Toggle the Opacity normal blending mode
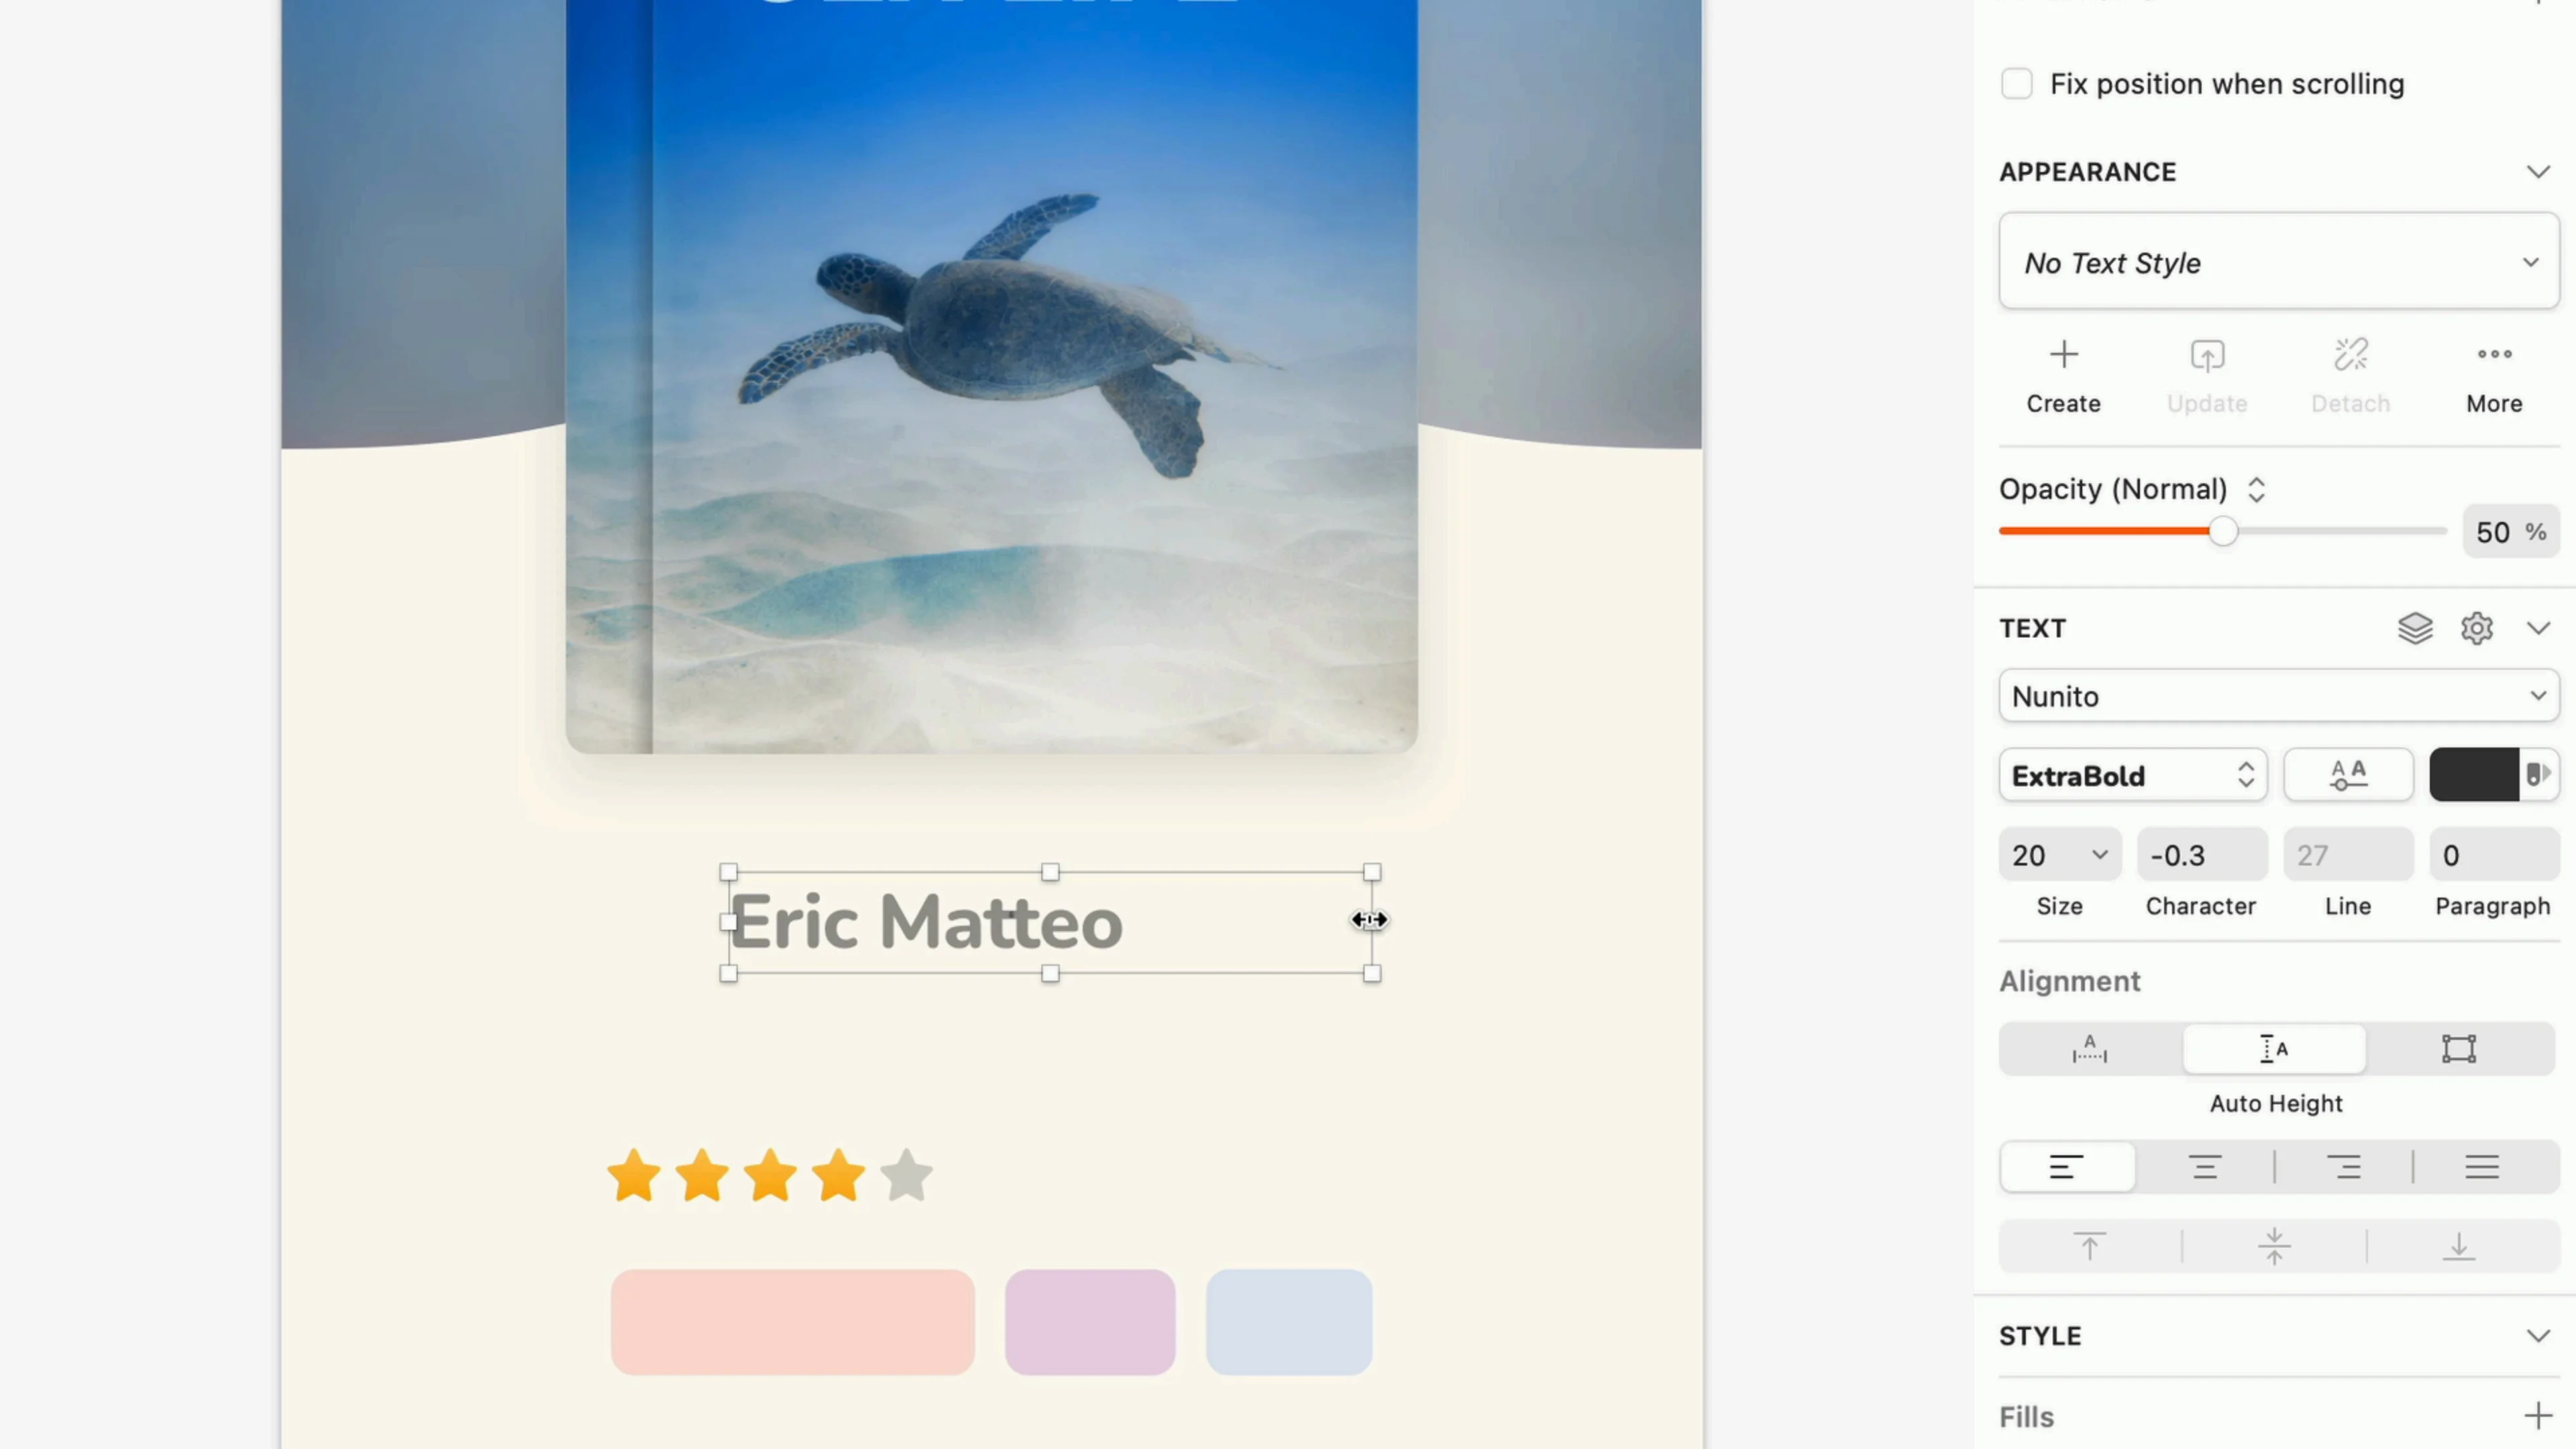This screenshot has width=2576, height=1449. pyautogui.click(x=2257, y=488)
